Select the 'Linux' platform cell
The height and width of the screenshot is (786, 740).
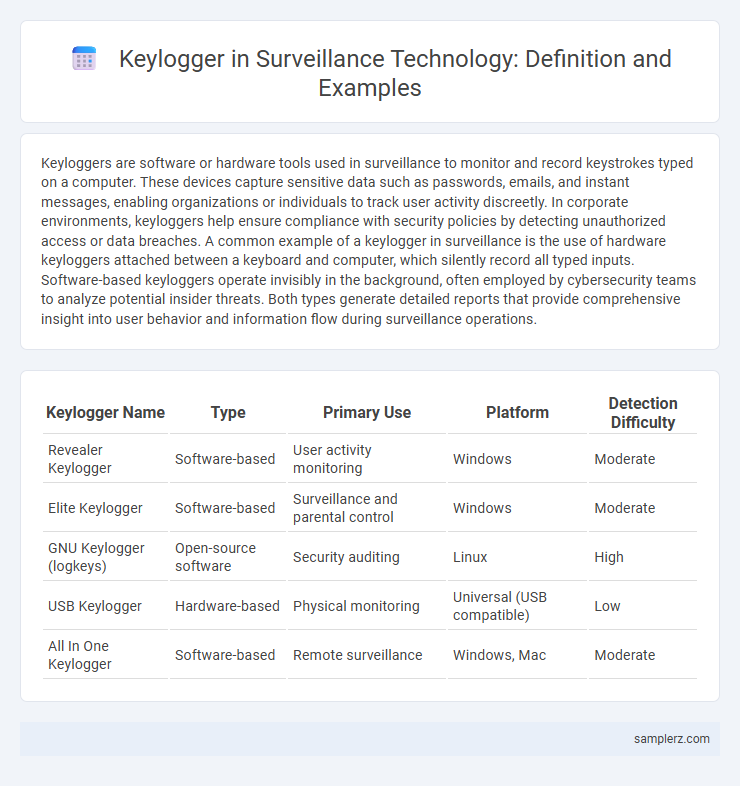(517, 557)
